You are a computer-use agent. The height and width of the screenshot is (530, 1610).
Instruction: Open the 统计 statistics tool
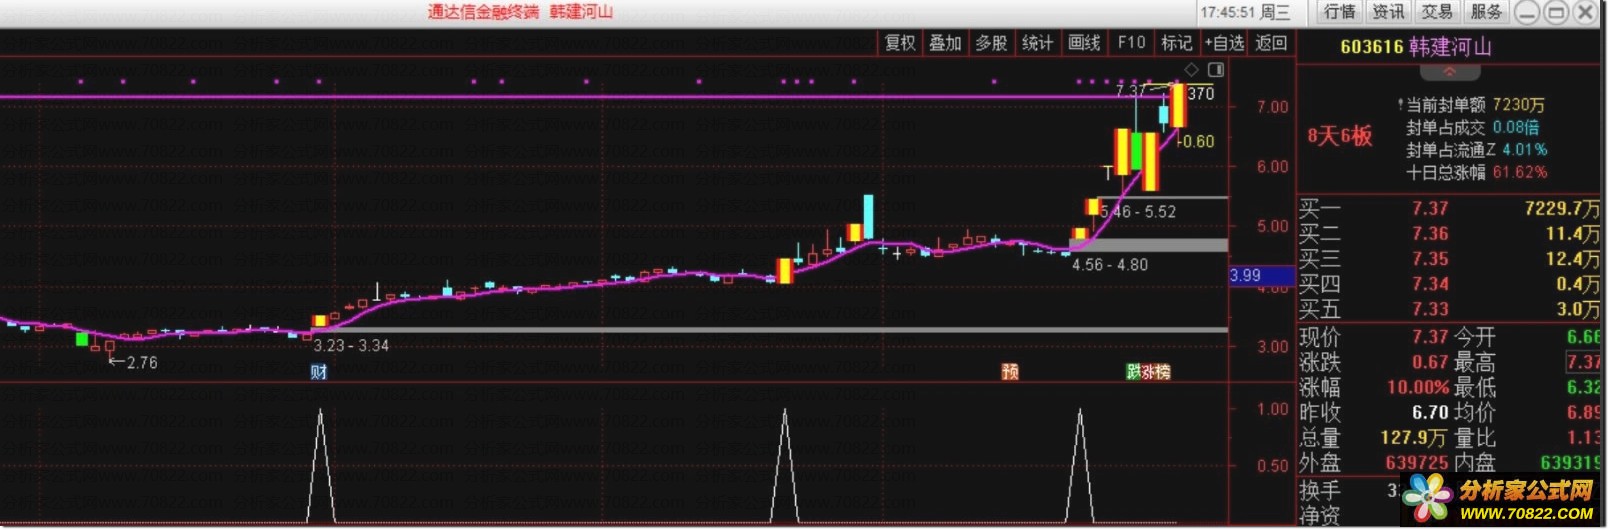1037,43
